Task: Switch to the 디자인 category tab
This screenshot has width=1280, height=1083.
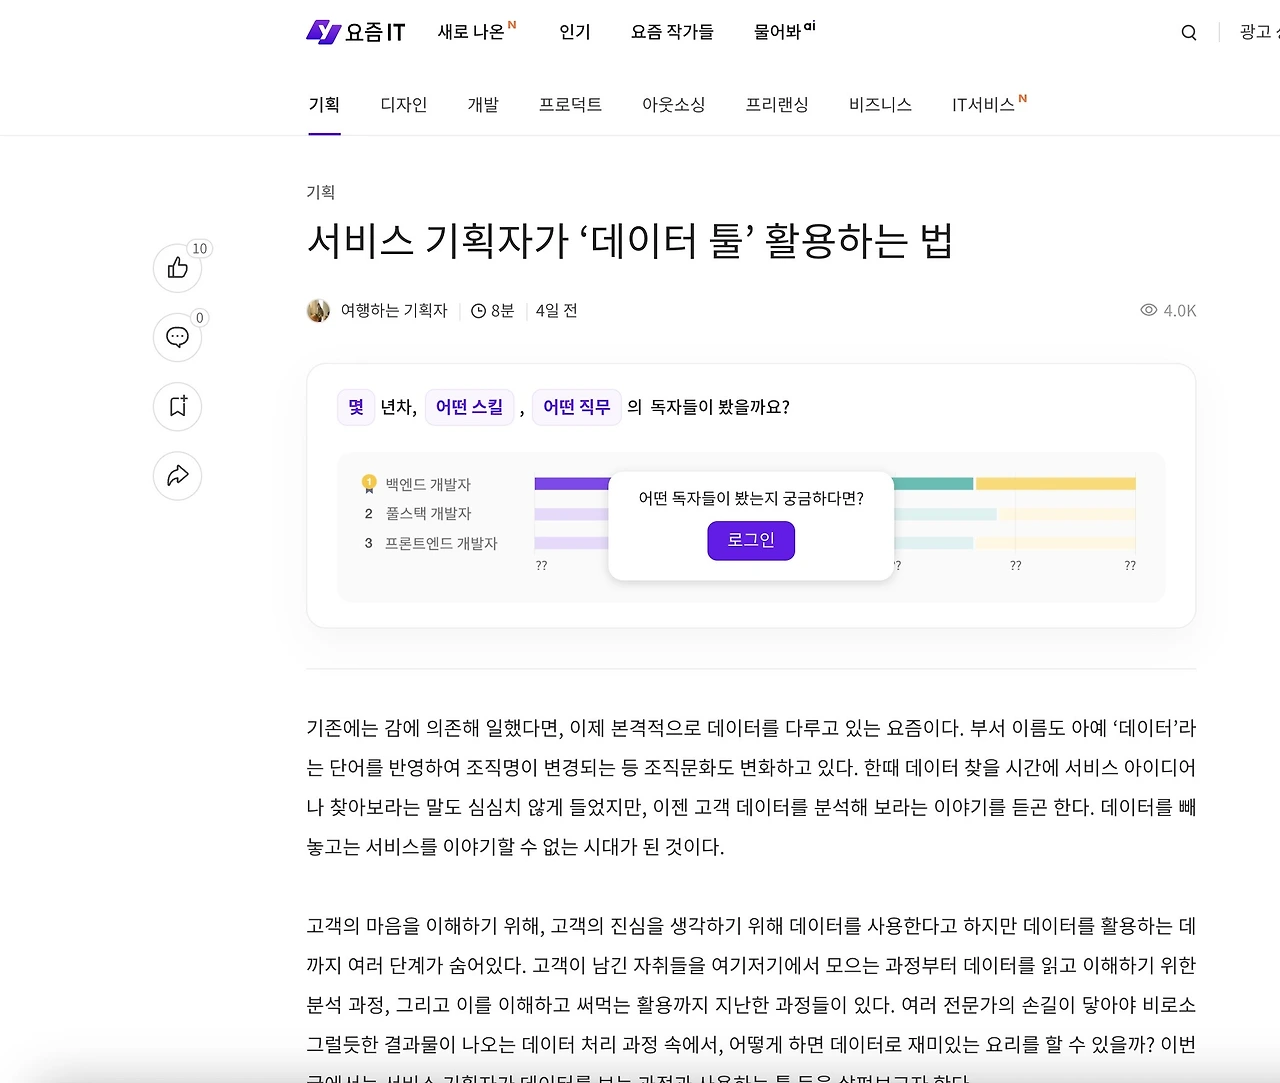Action: click(x=403, y=104)
